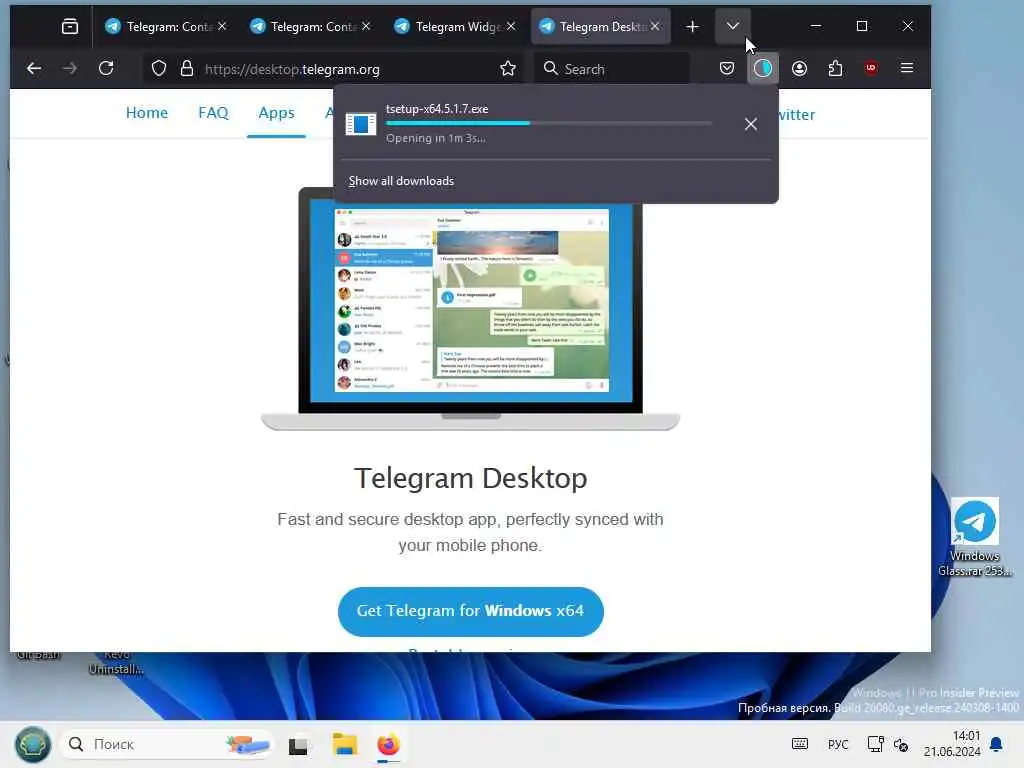Open the Home page link
Image resolution: width=1024 pixels, height=768 pixels.
point(147,113)
